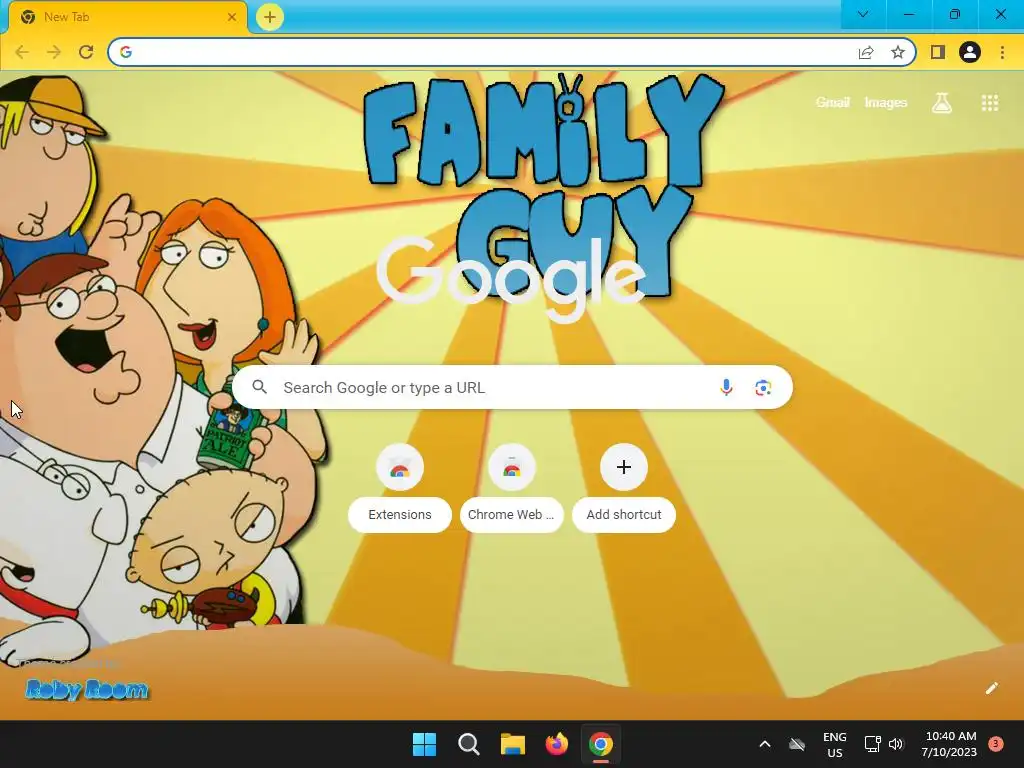
Task: Start voice search with microphone icon
Action: click(x=726, y=387)
